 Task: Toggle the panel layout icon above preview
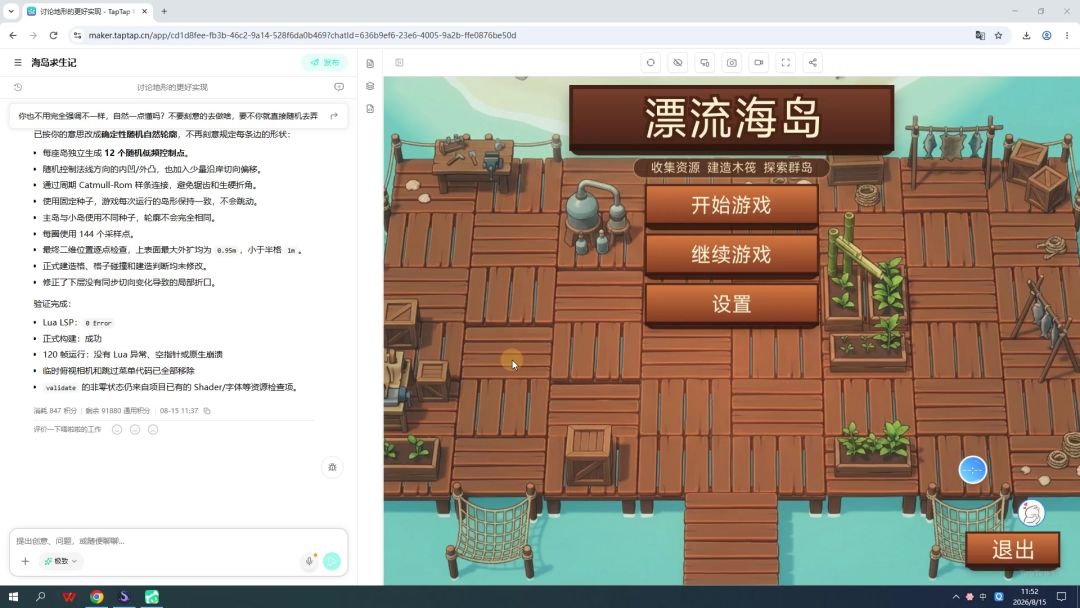pyautogui.click(x=399, y=63)
